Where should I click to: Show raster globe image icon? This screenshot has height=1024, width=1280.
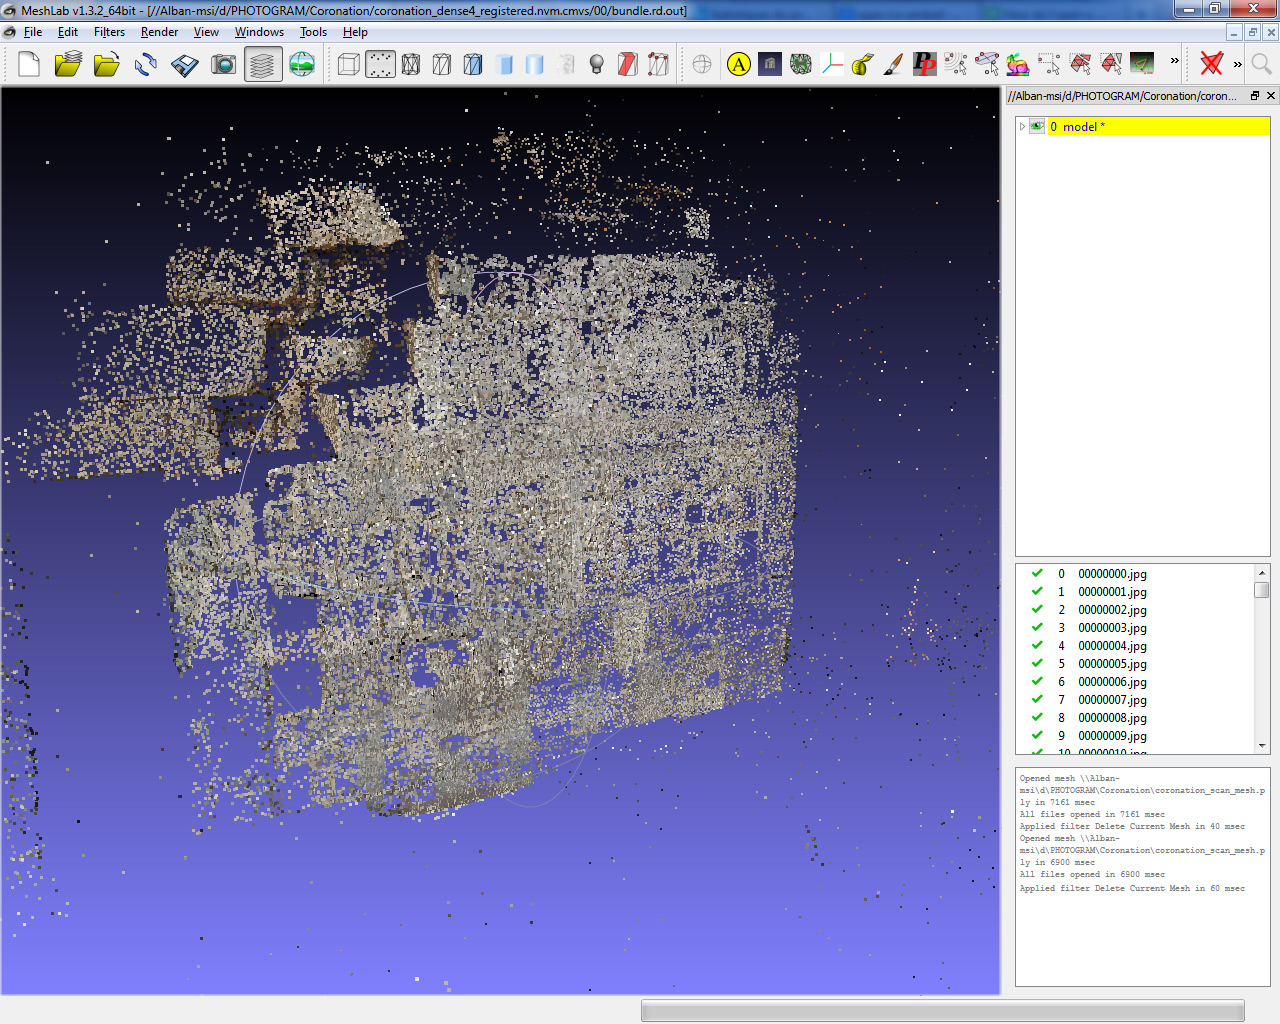tap(302, 65)
